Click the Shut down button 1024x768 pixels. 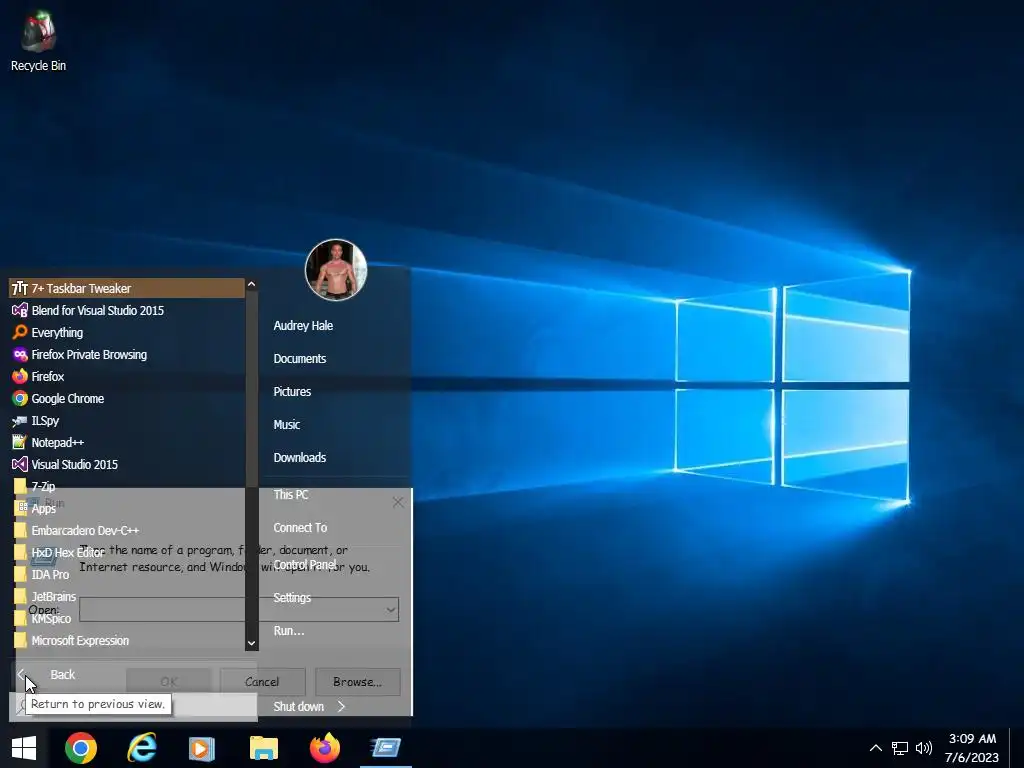[x=298, y=706]
